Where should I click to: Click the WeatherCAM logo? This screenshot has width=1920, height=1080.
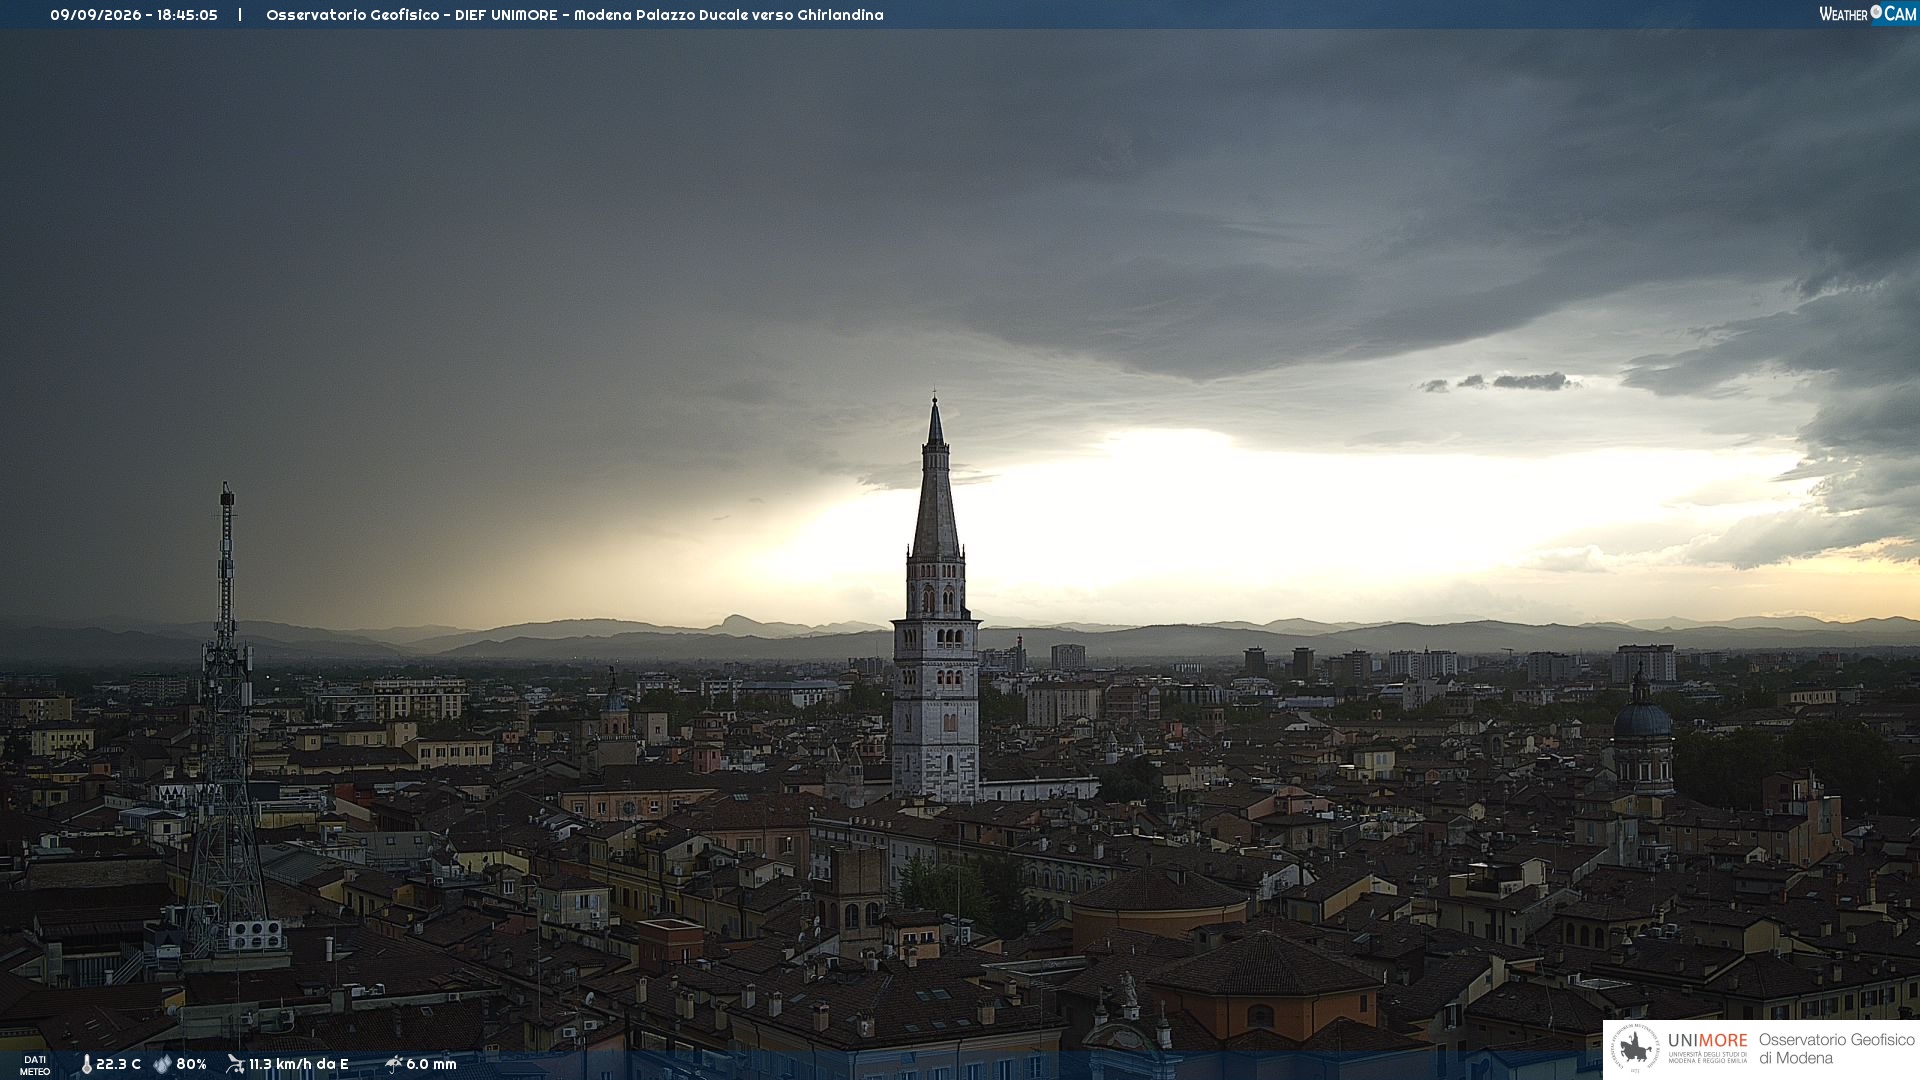[1867, 14]
